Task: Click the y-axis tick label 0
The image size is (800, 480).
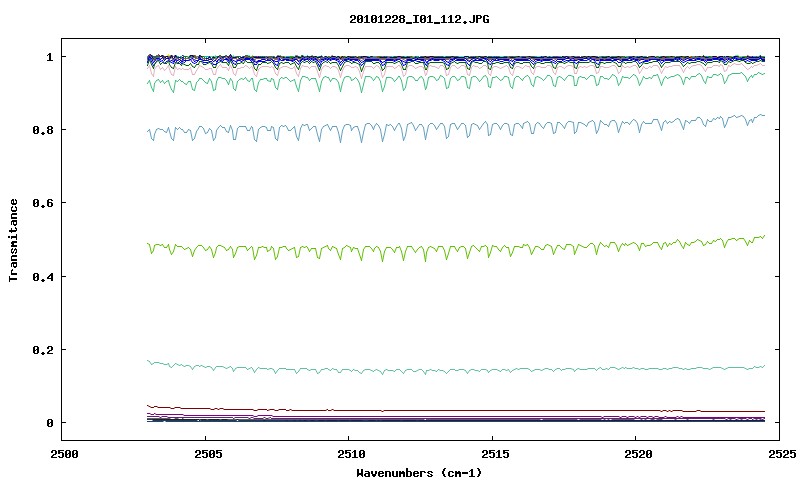Action: tap(49, 423)
